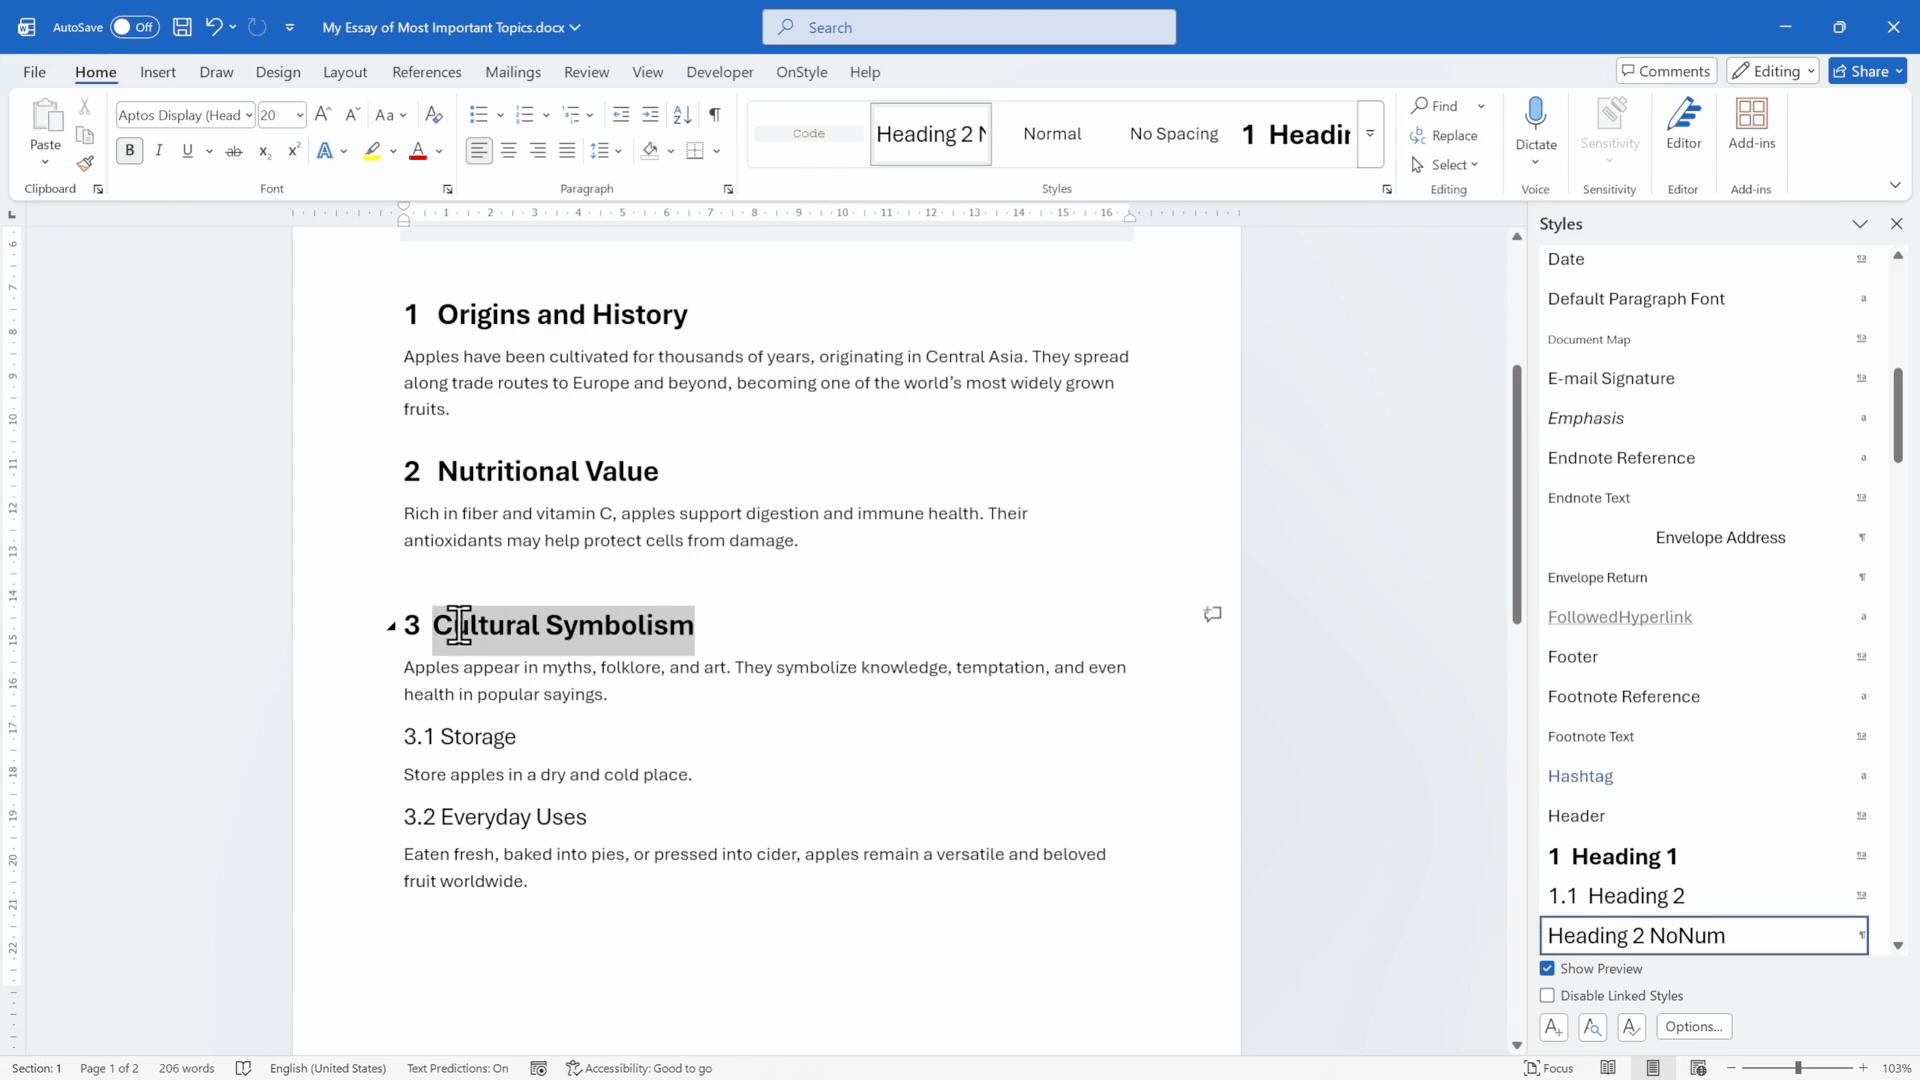Clear all formatting from selection
Viewport: 1920px width, 1080px height.
click(x=434, y=115)
